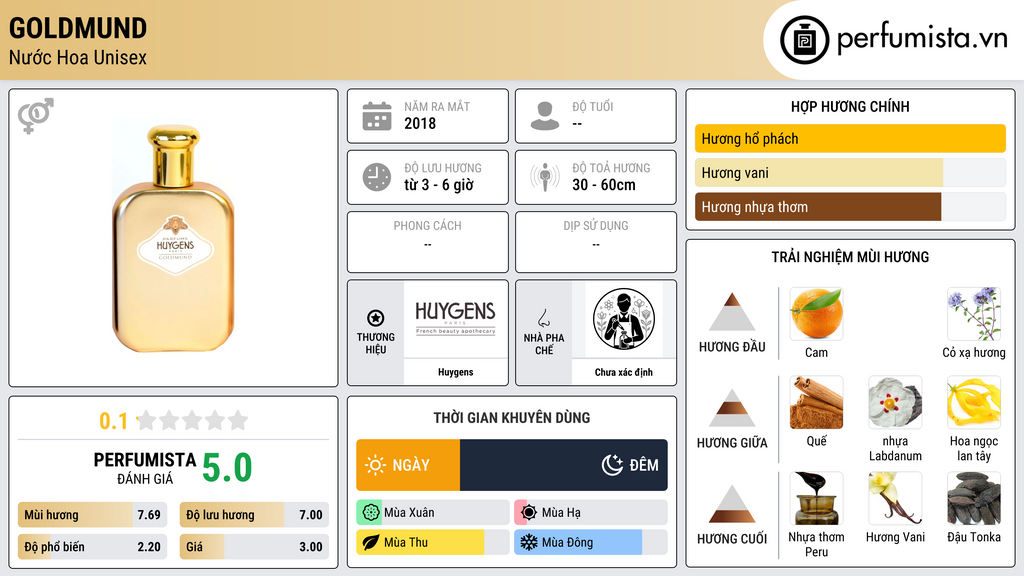
Task: Click the Trải nghiệm mùi hương heading
Action: (850, 257)
